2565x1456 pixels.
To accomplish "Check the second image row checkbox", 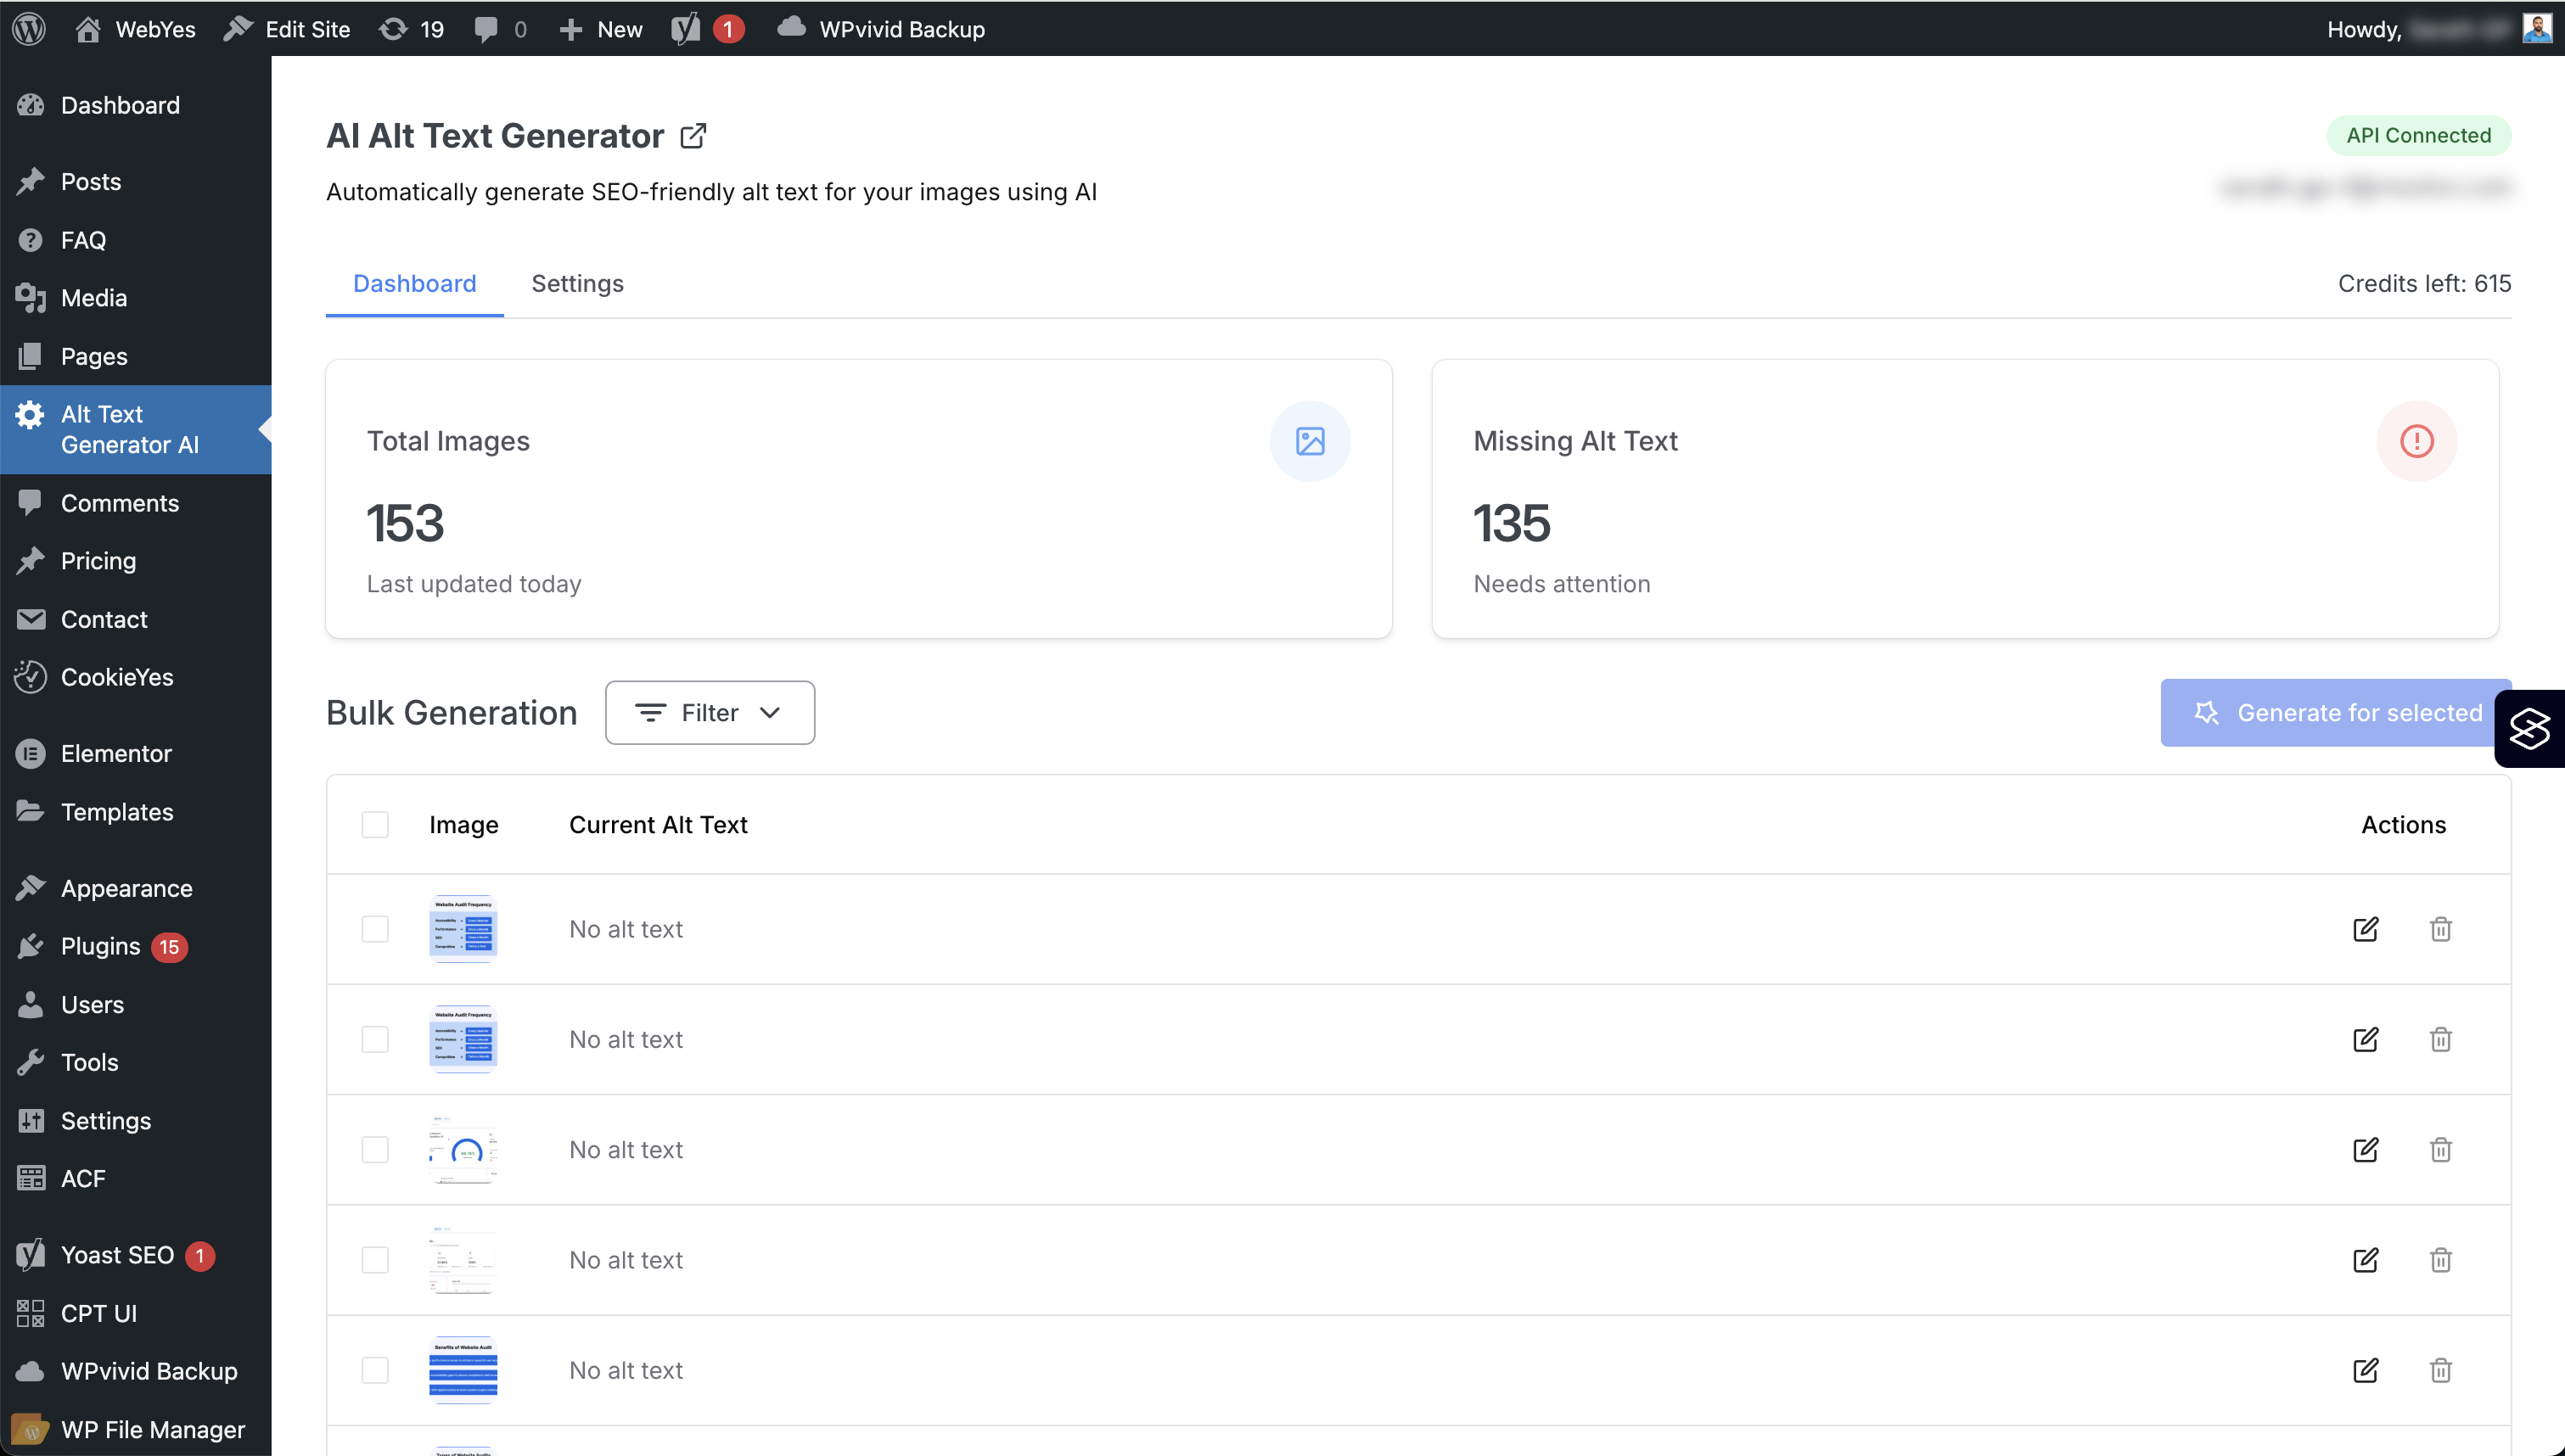I will pos(375,1039).
